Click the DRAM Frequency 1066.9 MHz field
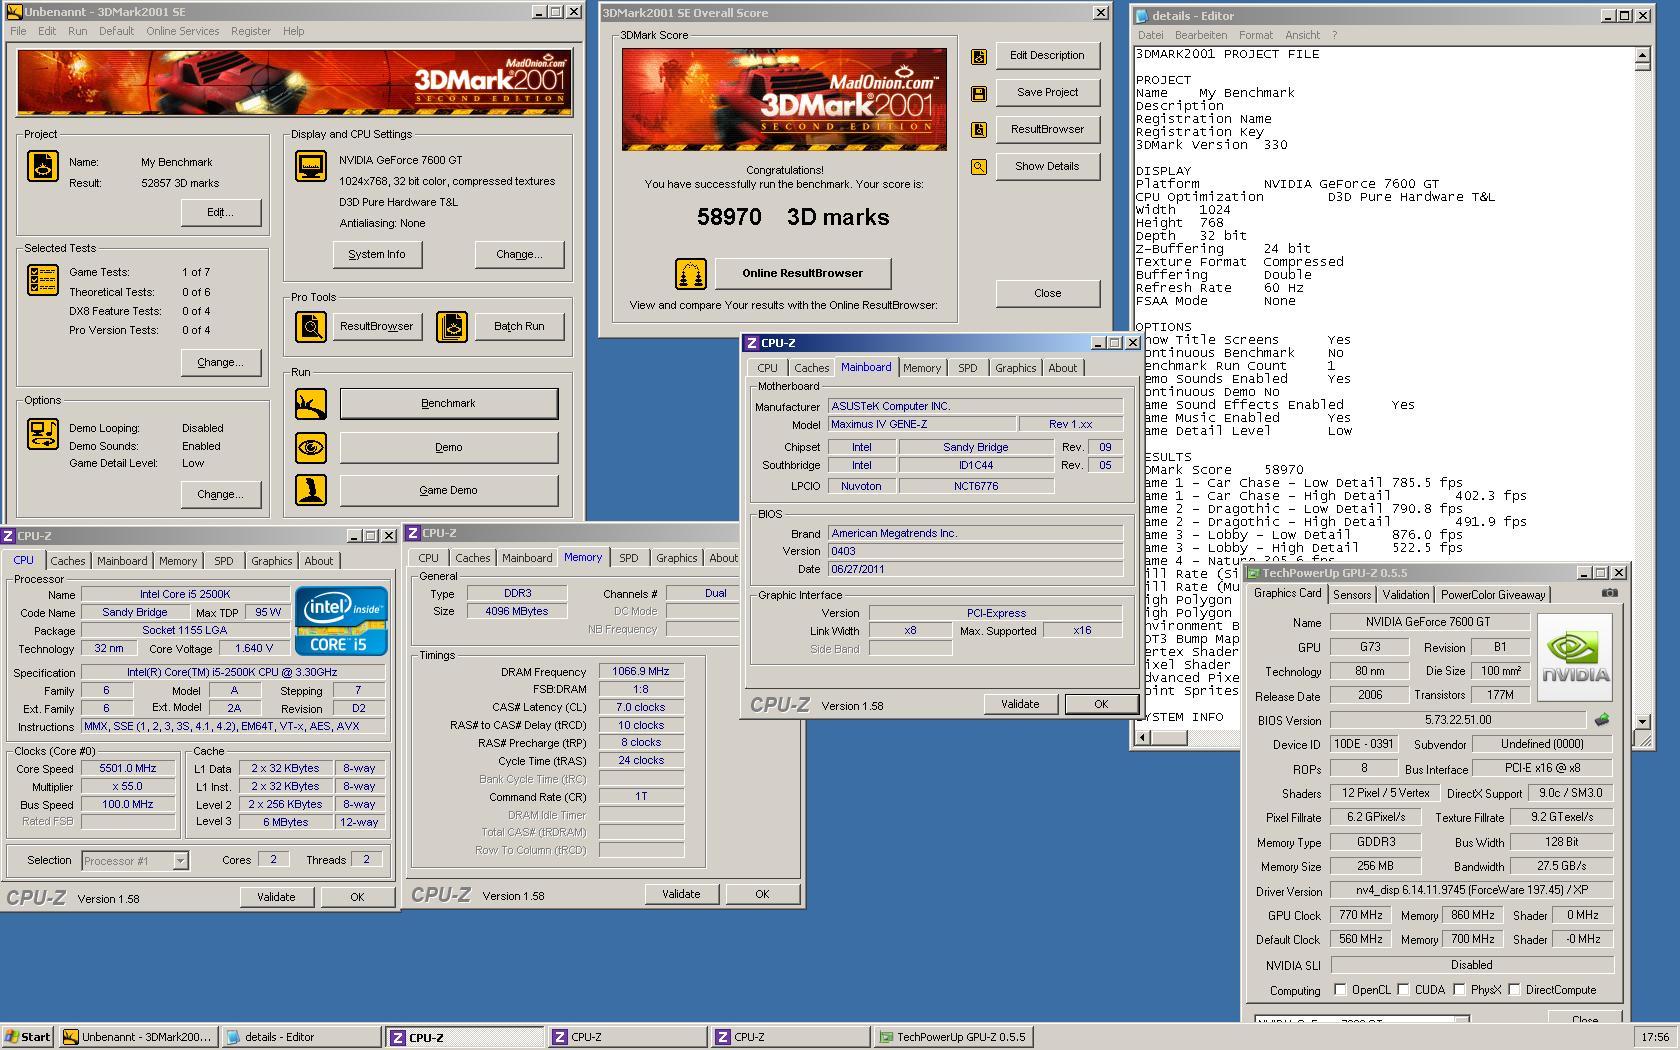Image resolution: width=1680 pixels, height=1050 pixels. tap(641, 672)
